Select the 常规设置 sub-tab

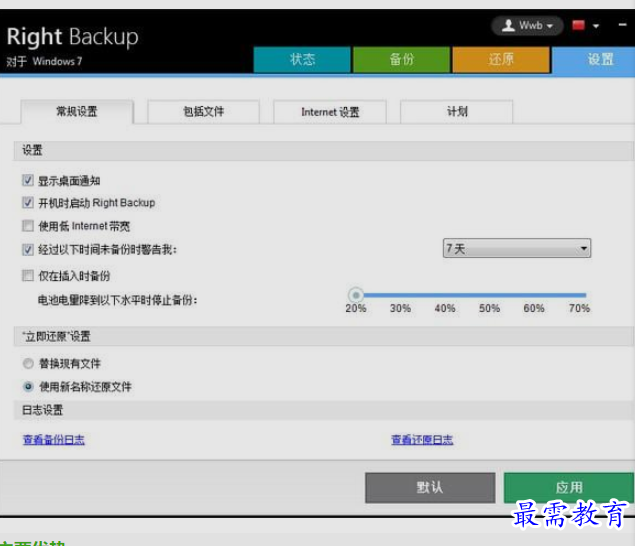(x=77, y=111)
